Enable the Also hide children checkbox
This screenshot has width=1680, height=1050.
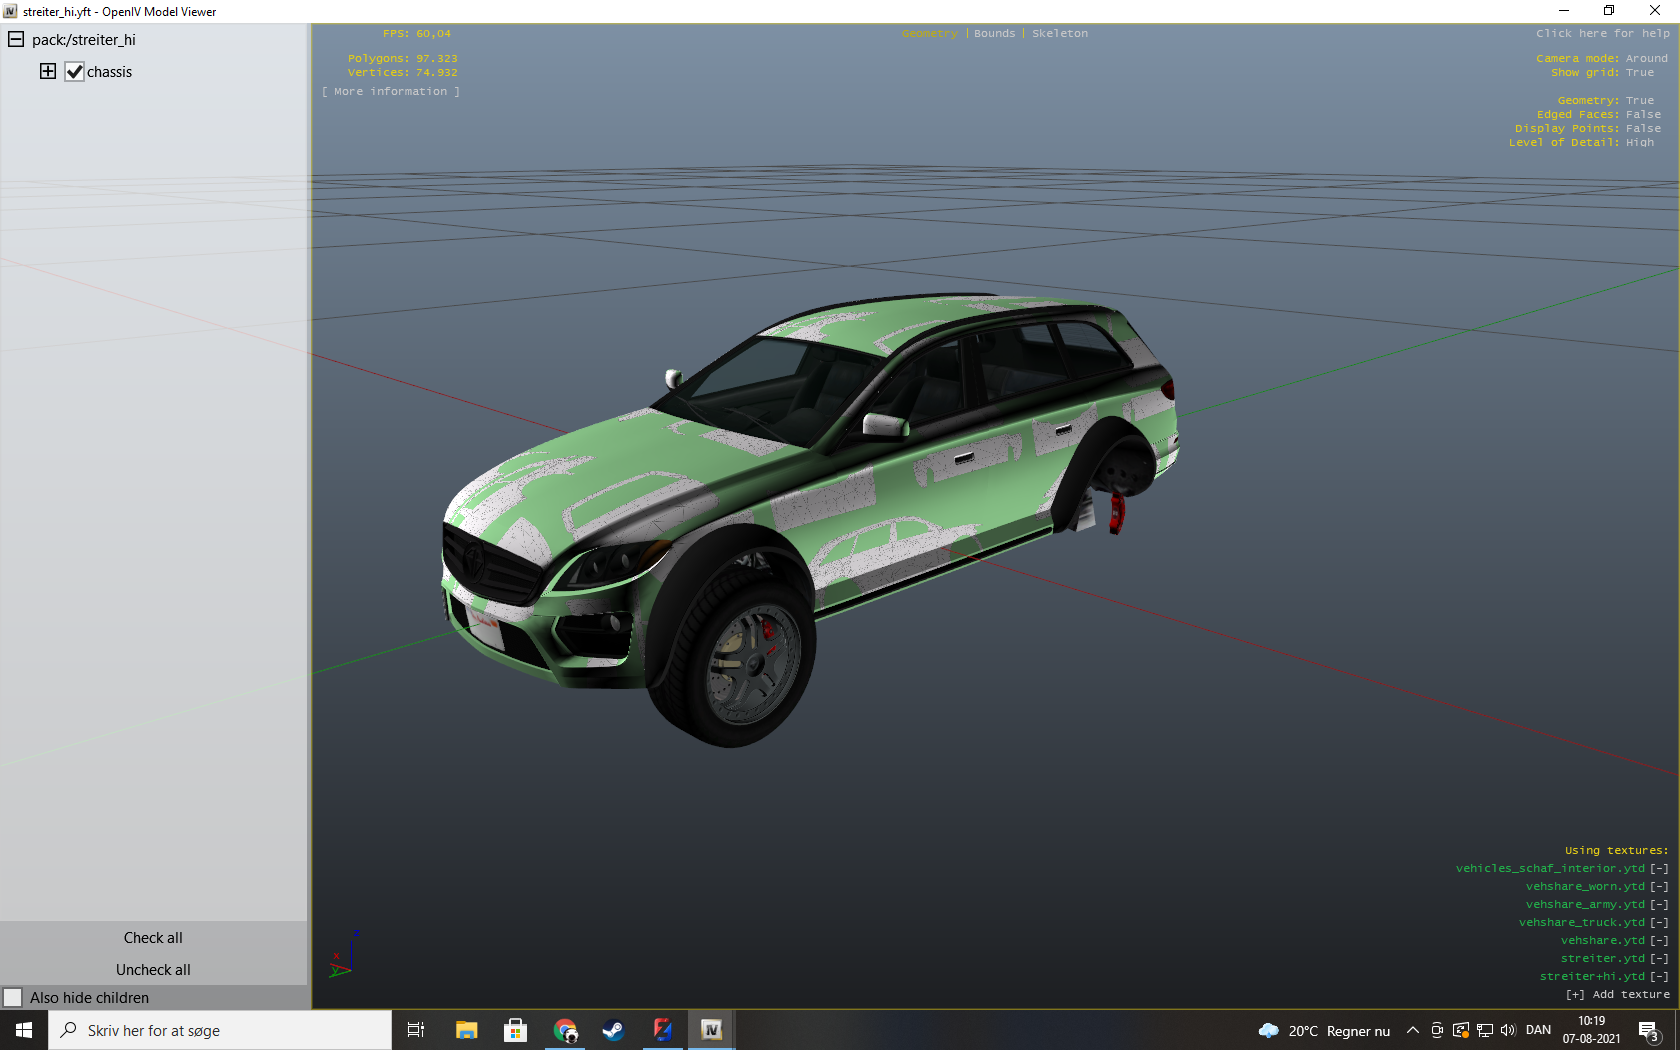tap(13, 998)
